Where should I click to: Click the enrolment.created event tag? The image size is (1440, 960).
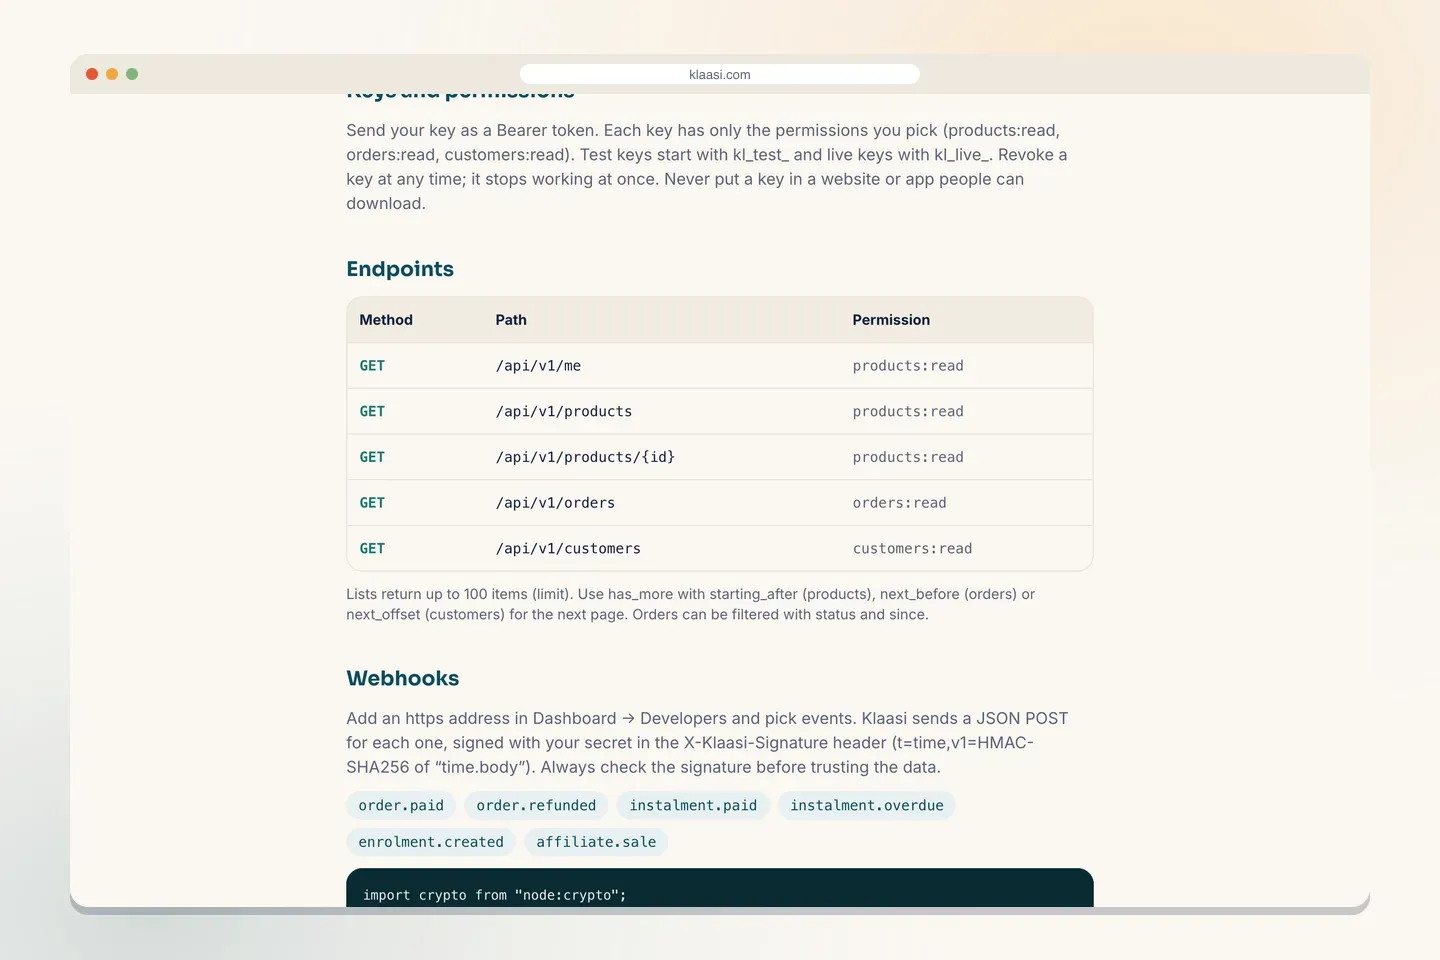point(431,842)
